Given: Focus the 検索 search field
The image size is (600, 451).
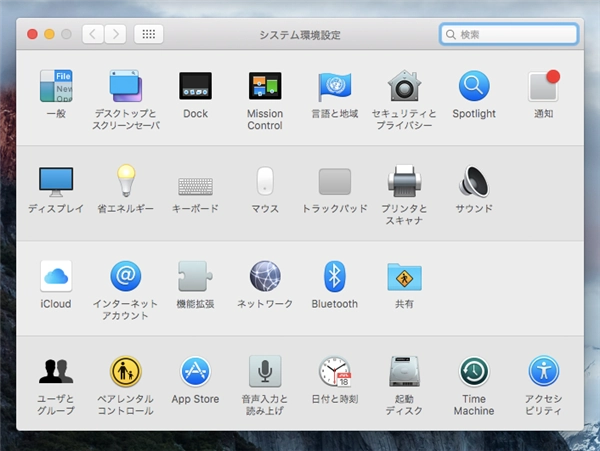Looking at the screenshot, I should click(x=509, y=34).
